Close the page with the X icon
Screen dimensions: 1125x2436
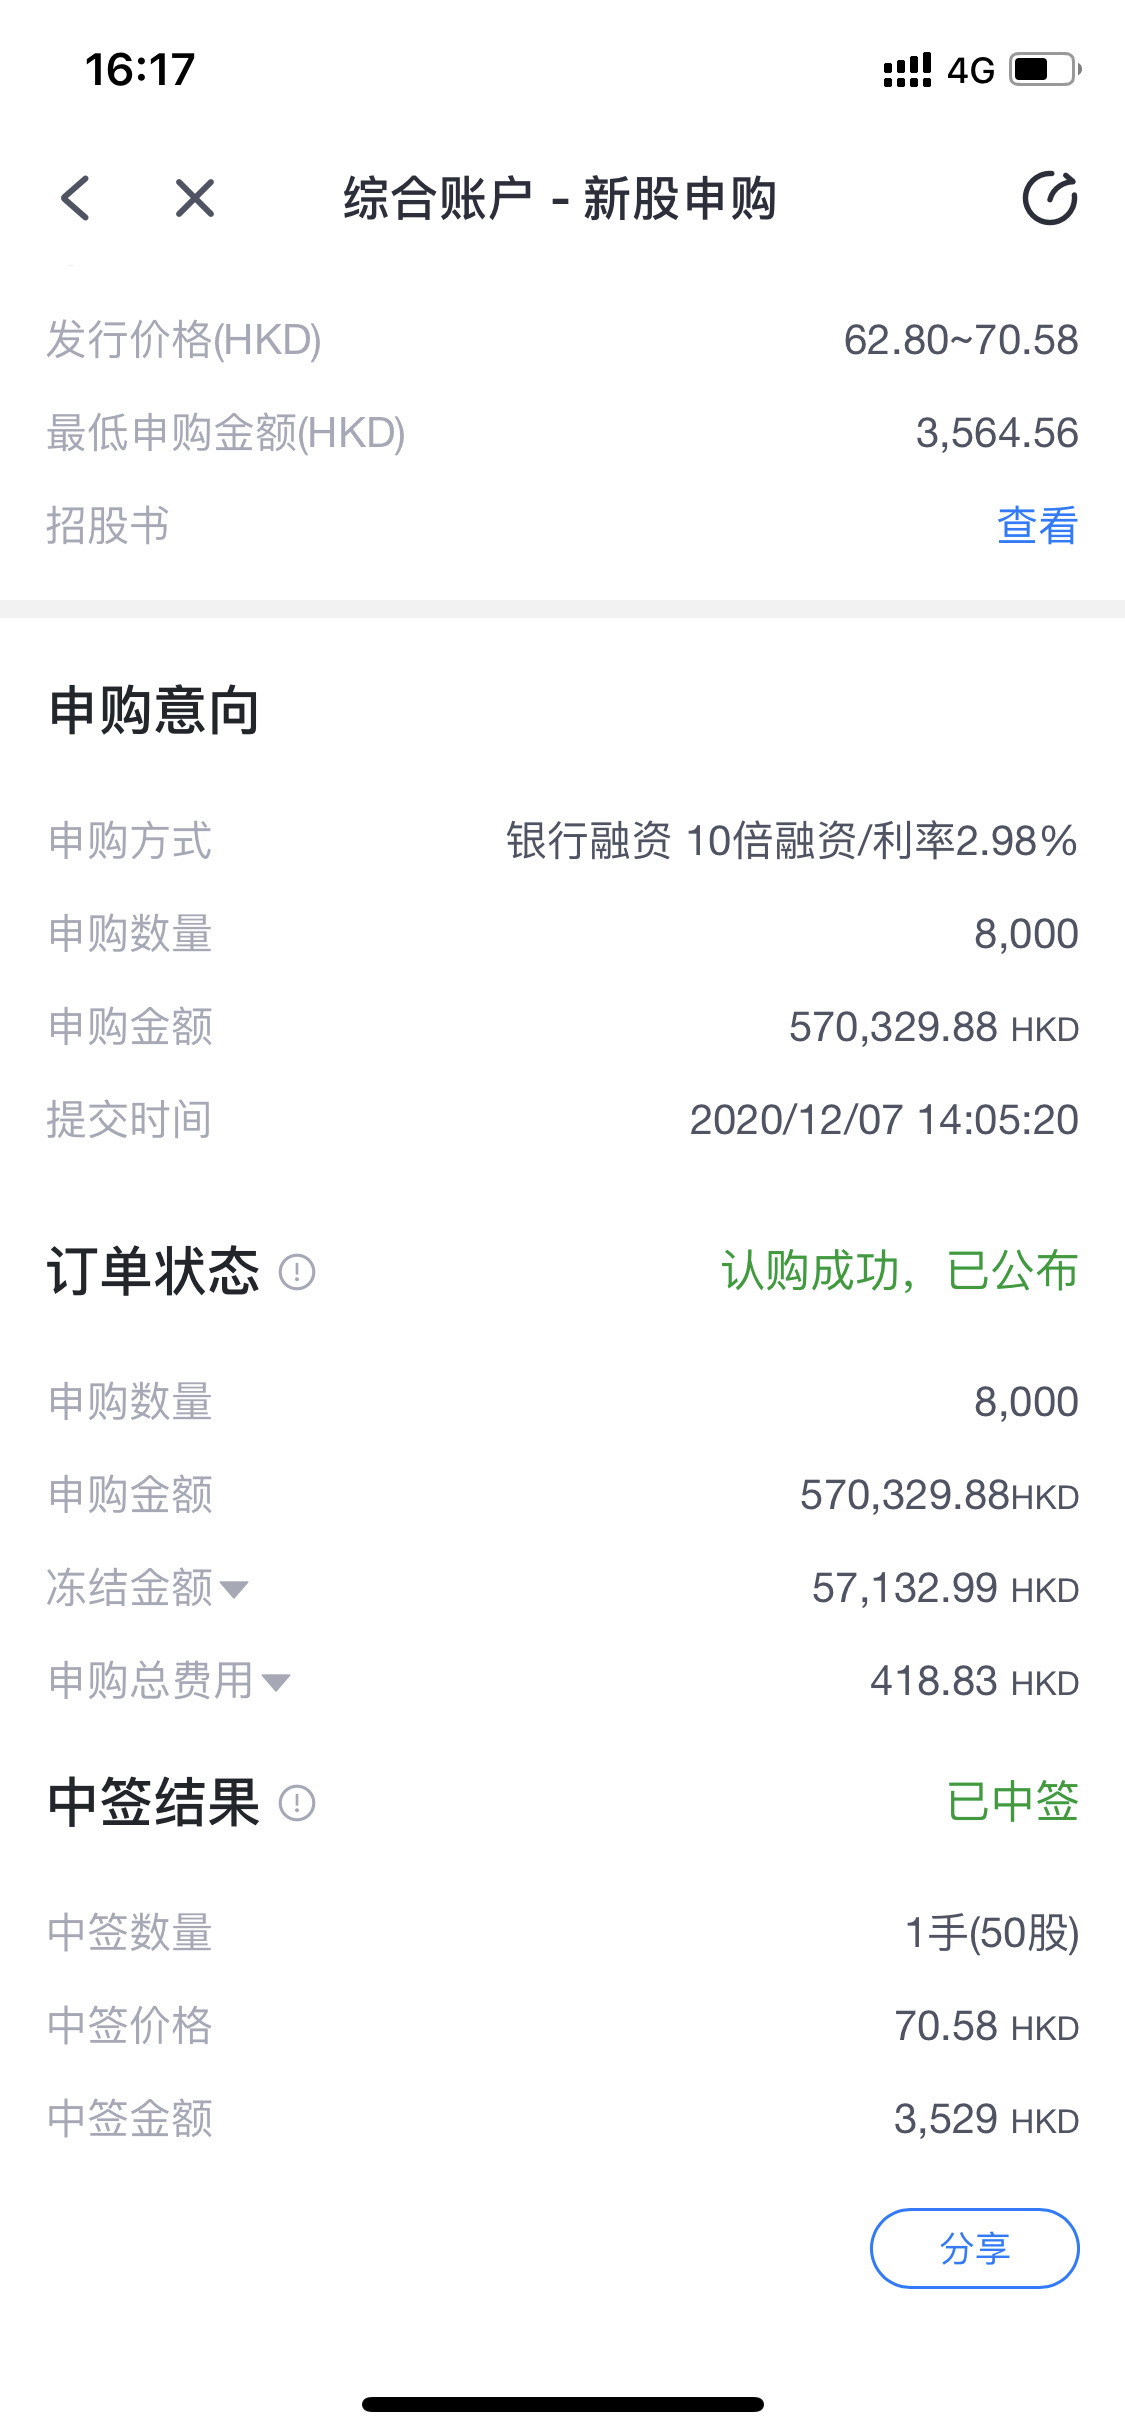coord(195,198)
